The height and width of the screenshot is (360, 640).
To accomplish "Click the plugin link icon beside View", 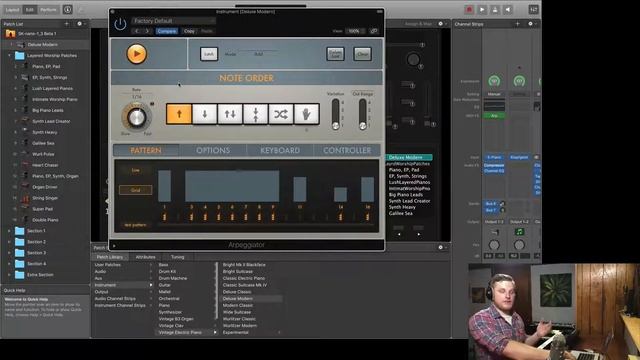I will coord(373,31).
